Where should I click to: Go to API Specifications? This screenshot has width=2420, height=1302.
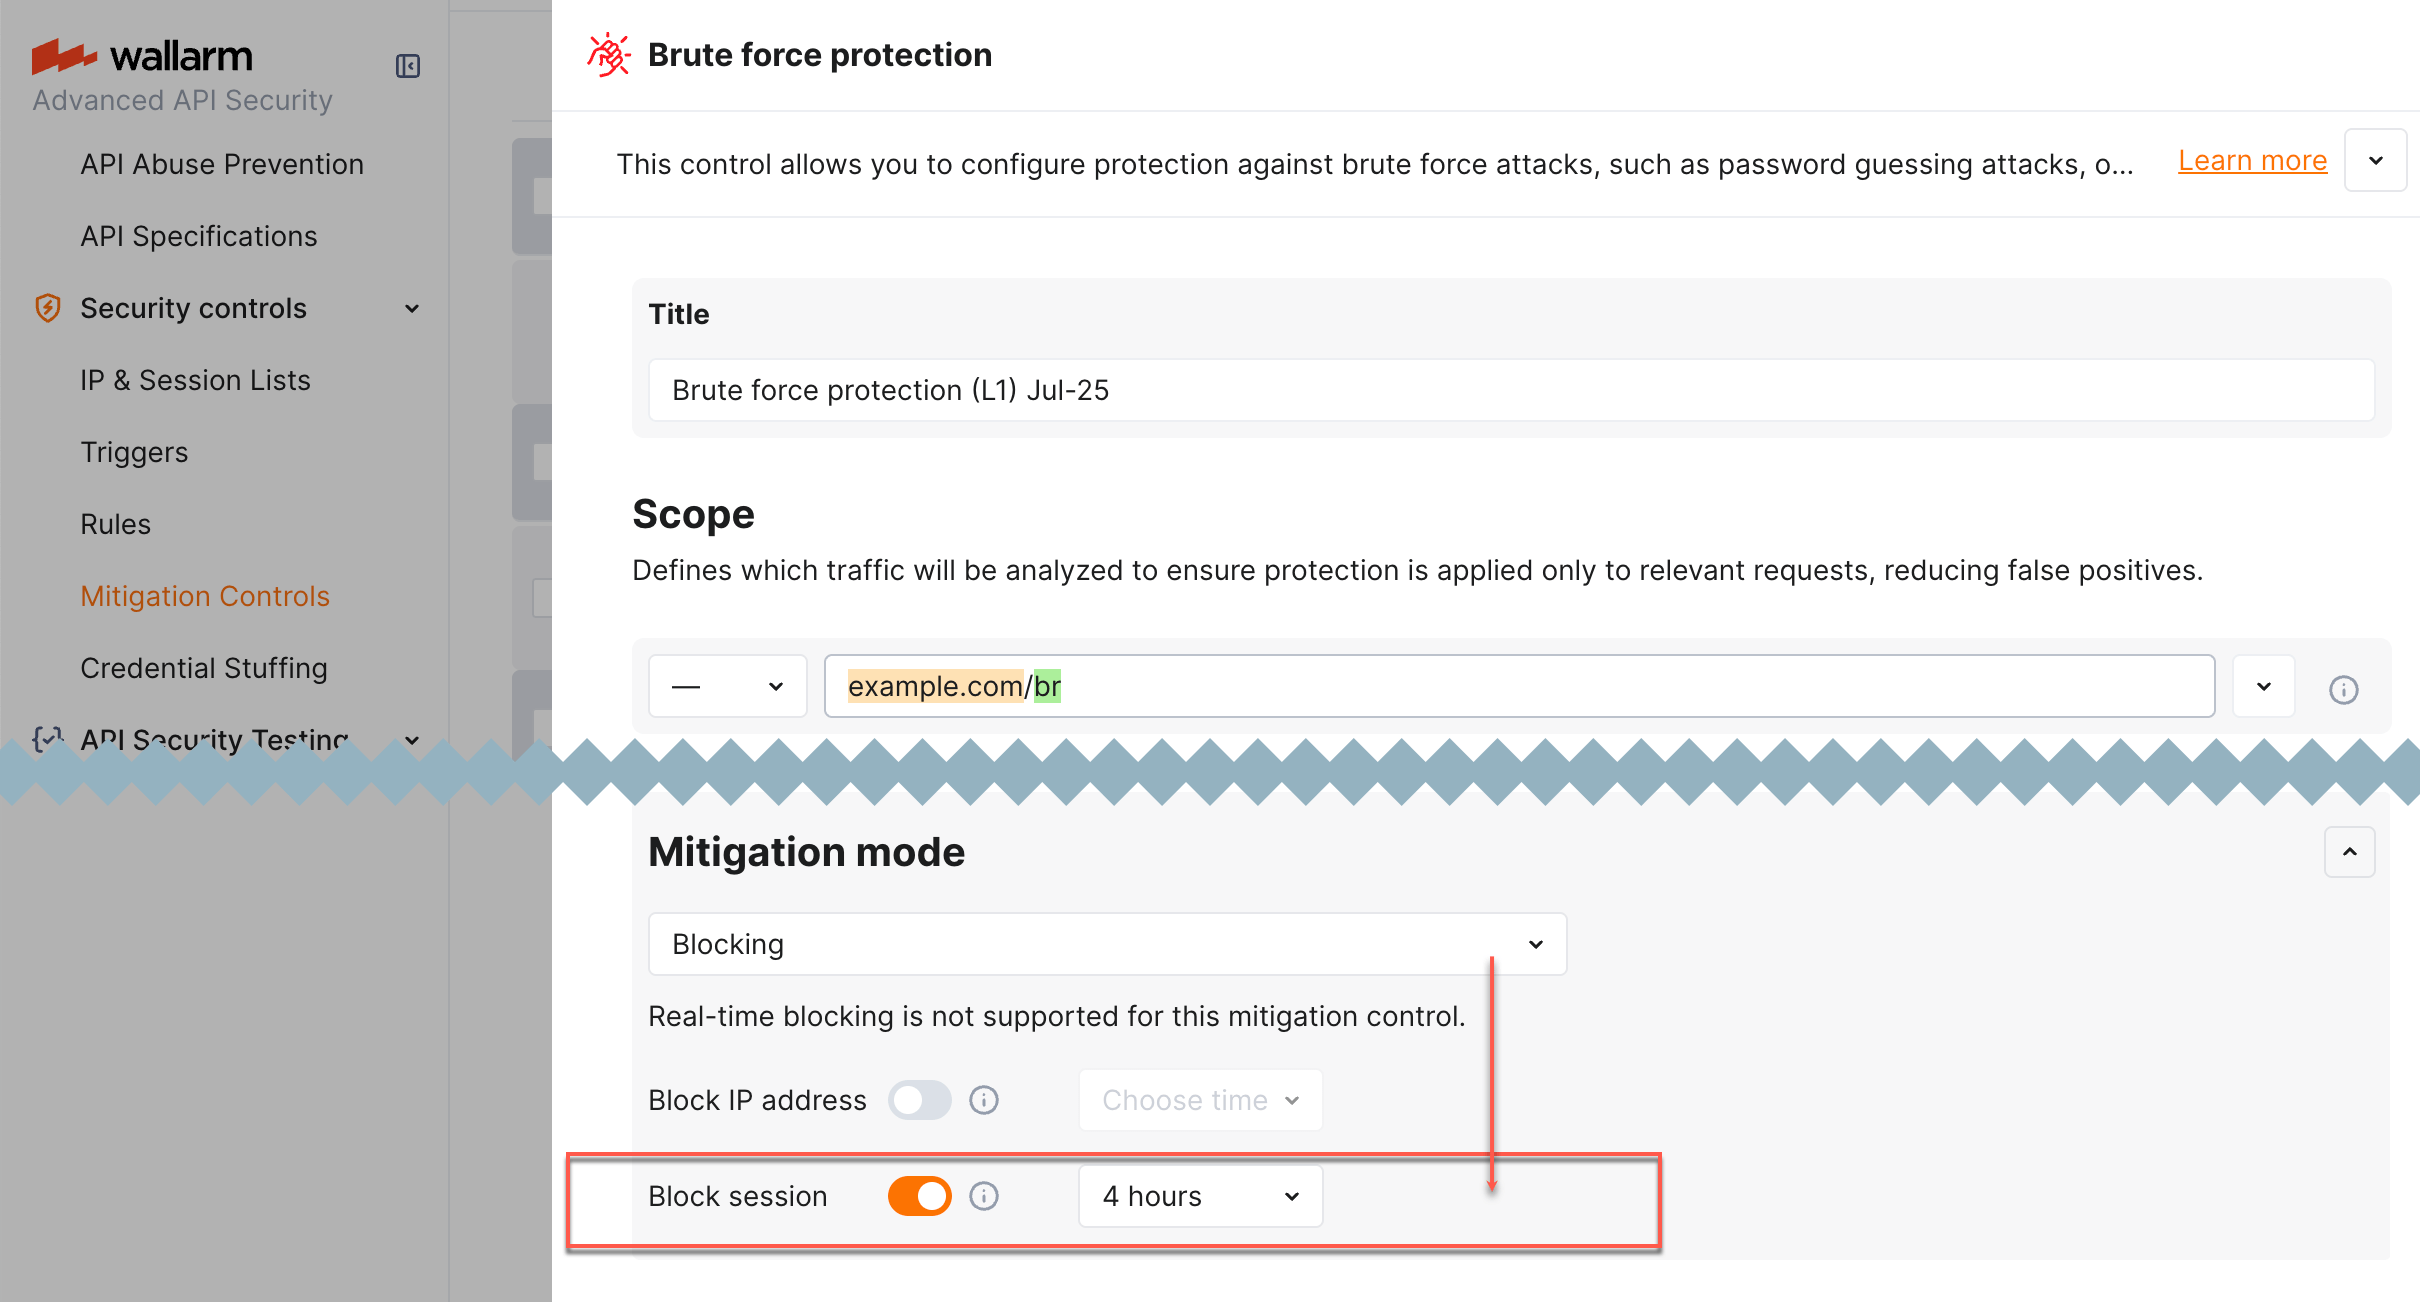pyautogui.click(x=199, y=236)
